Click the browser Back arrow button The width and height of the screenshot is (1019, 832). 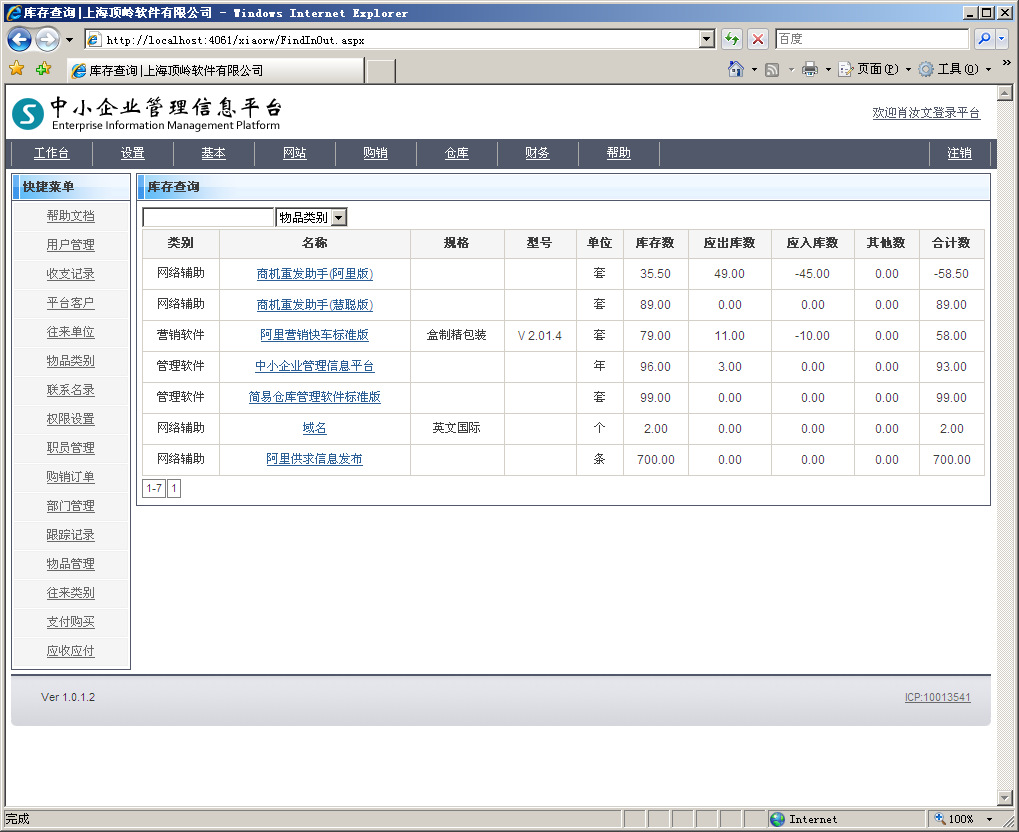(19, 40)
